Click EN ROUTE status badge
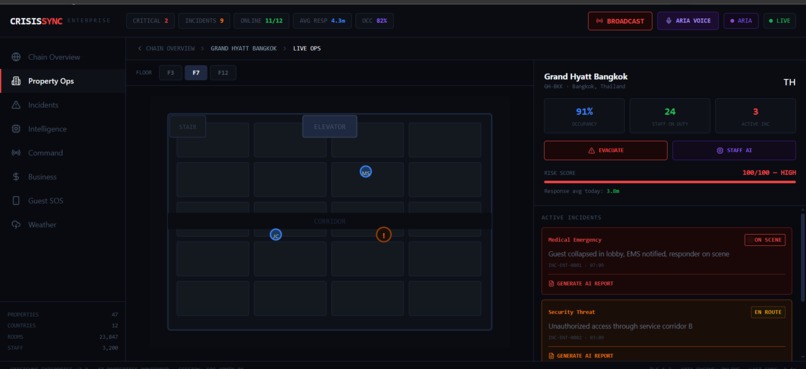The height and width of the screenshot is (369, 806). point(768,312)
